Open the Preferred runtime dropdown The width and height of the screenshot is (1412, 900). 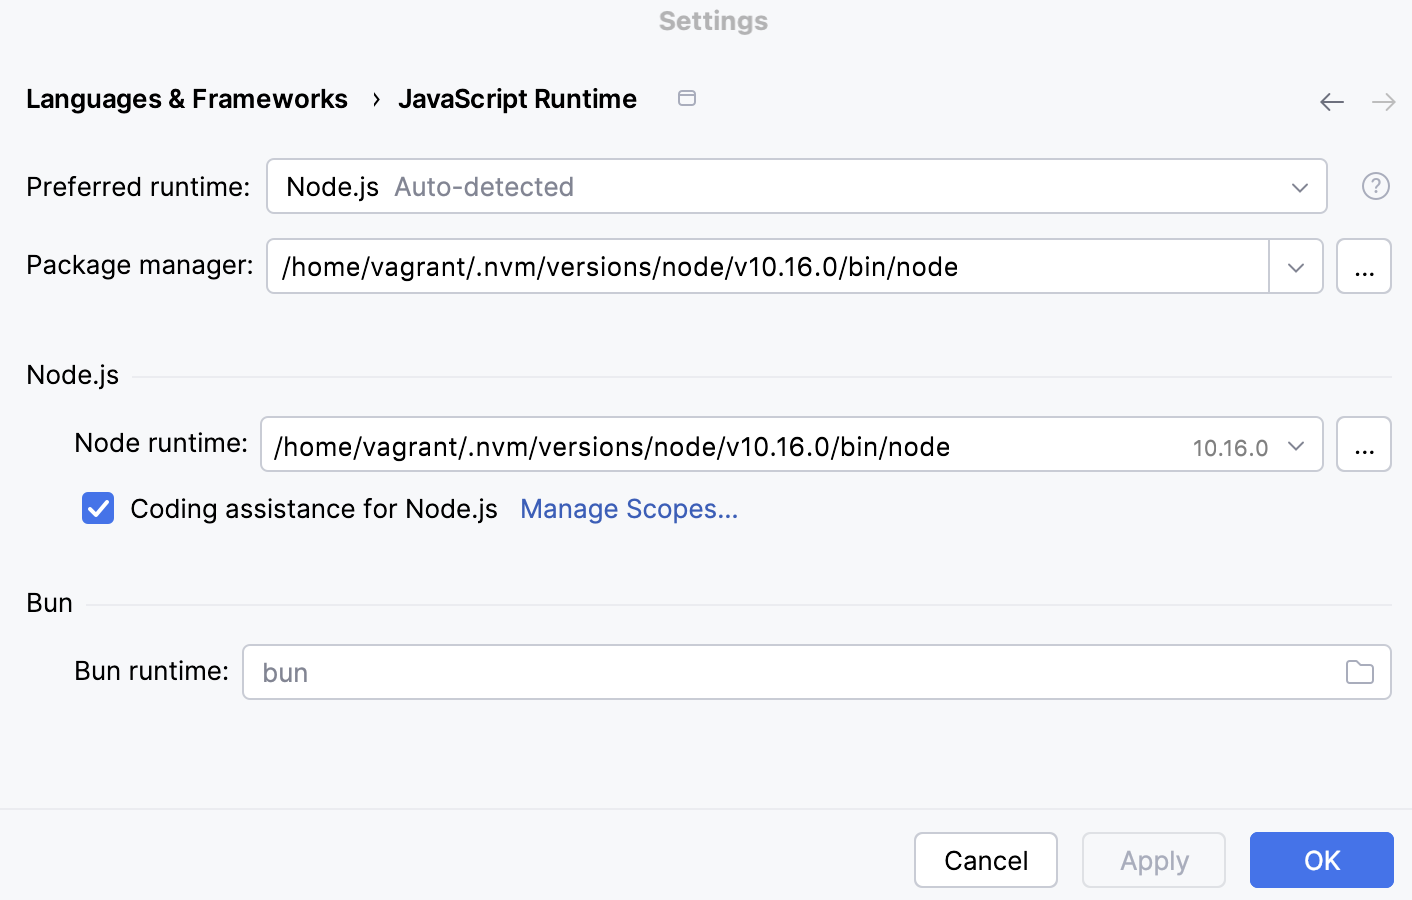coord(1299,186)
